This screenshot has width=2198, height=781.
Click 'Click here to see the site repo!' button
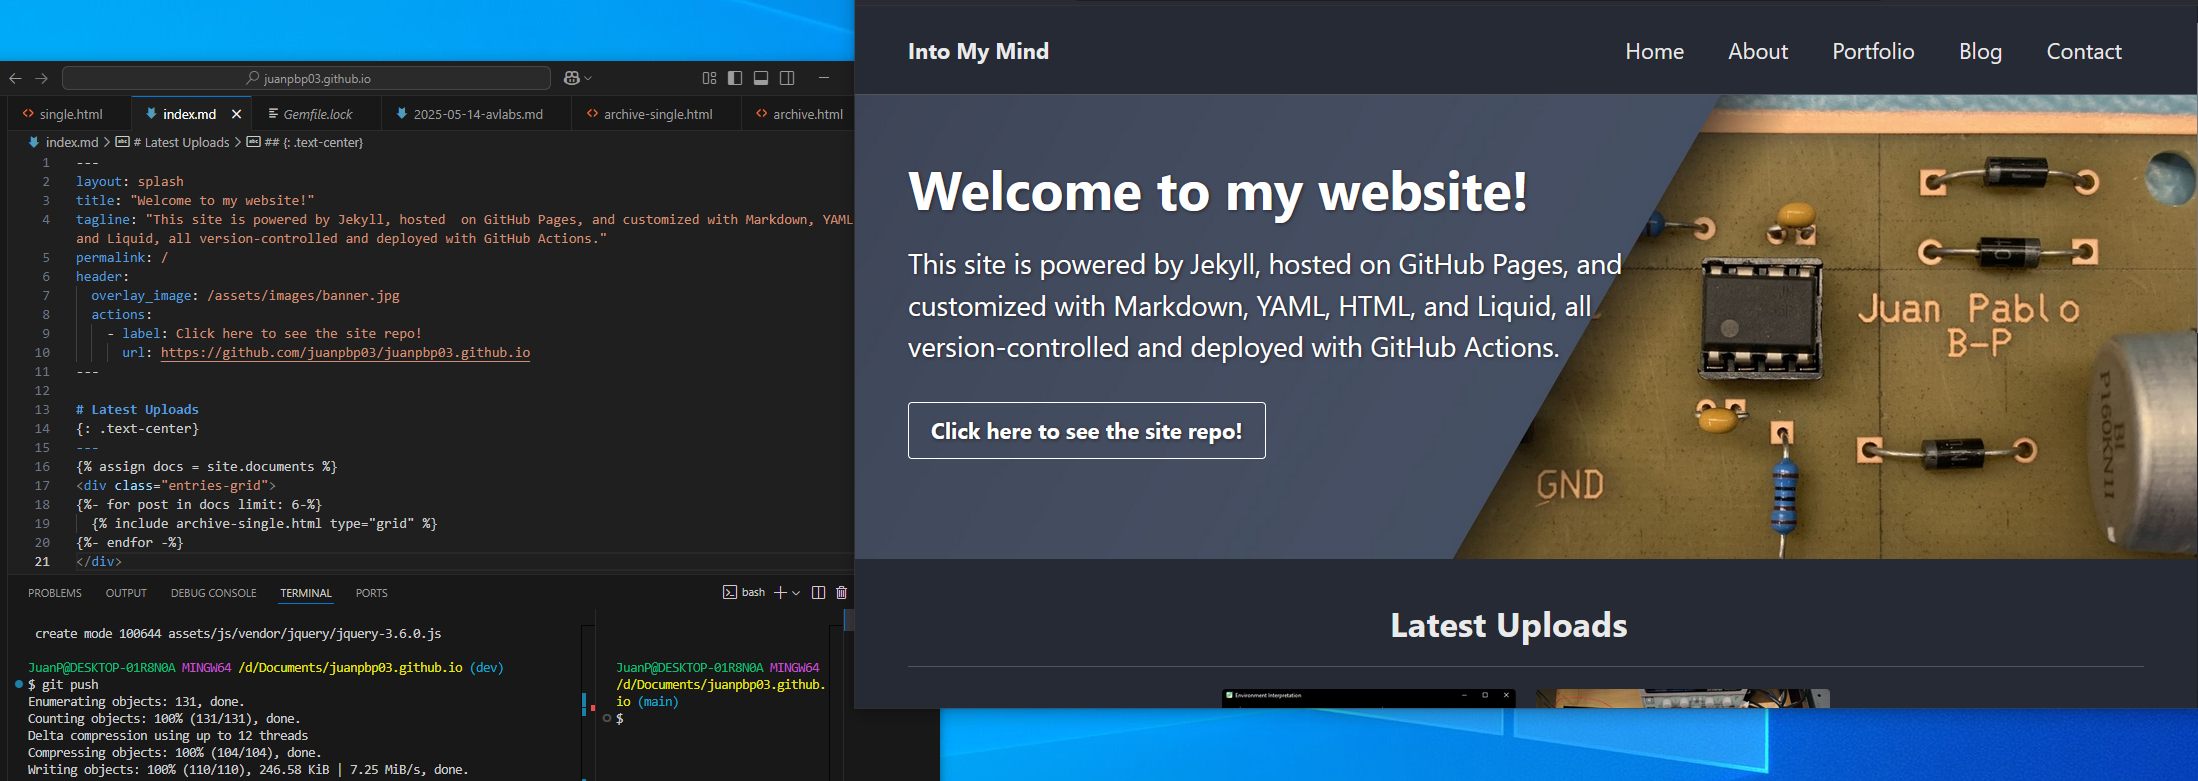pos(1086,431)
